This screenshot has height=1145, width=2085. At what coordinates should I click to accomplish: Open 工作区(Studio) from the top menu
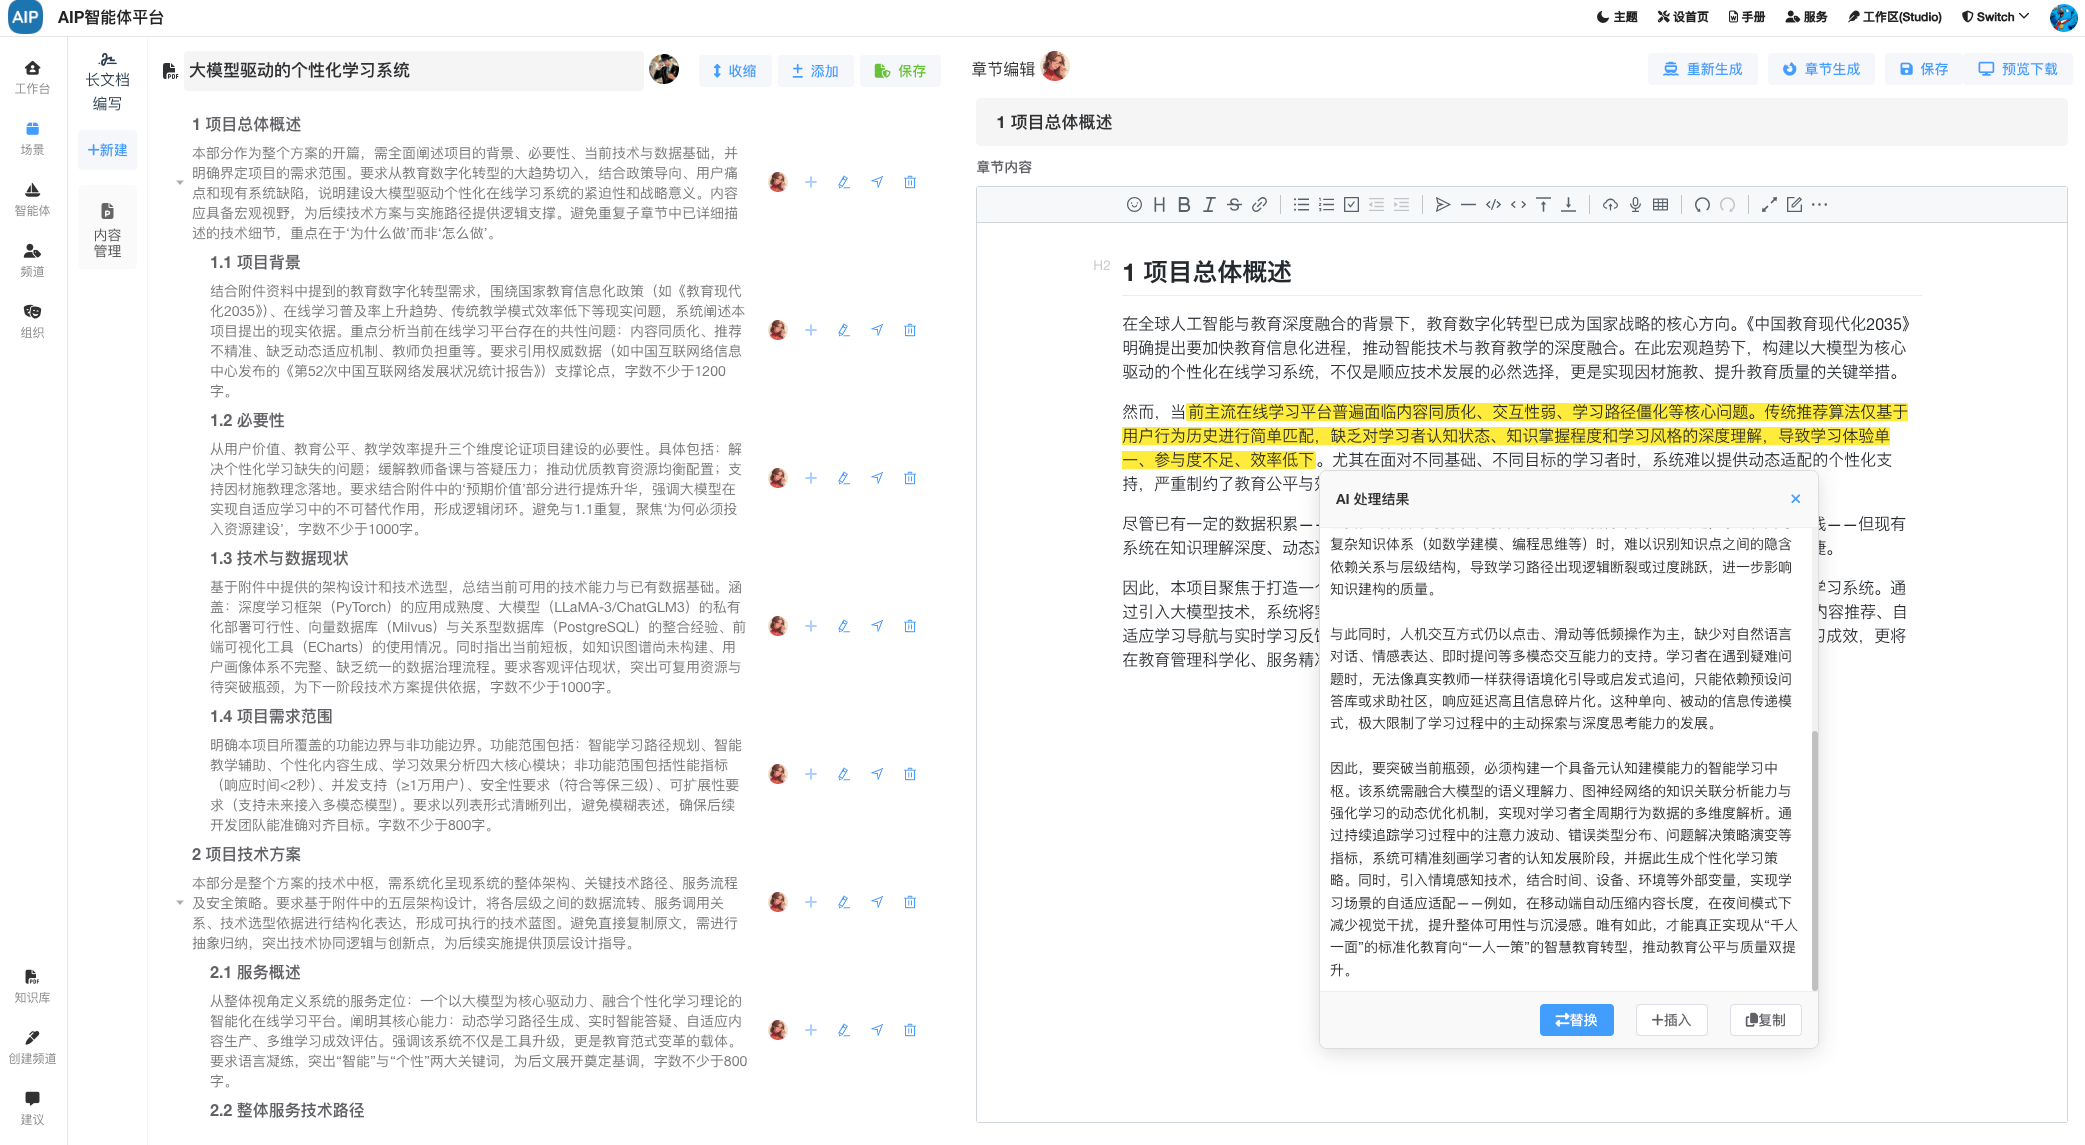[1894, 17]
